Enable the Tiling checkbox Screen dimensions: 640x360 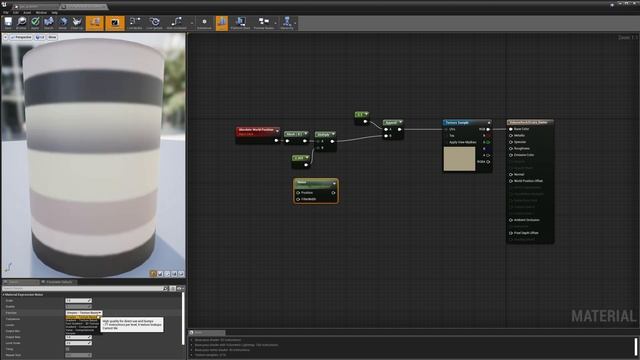[68, 349]
